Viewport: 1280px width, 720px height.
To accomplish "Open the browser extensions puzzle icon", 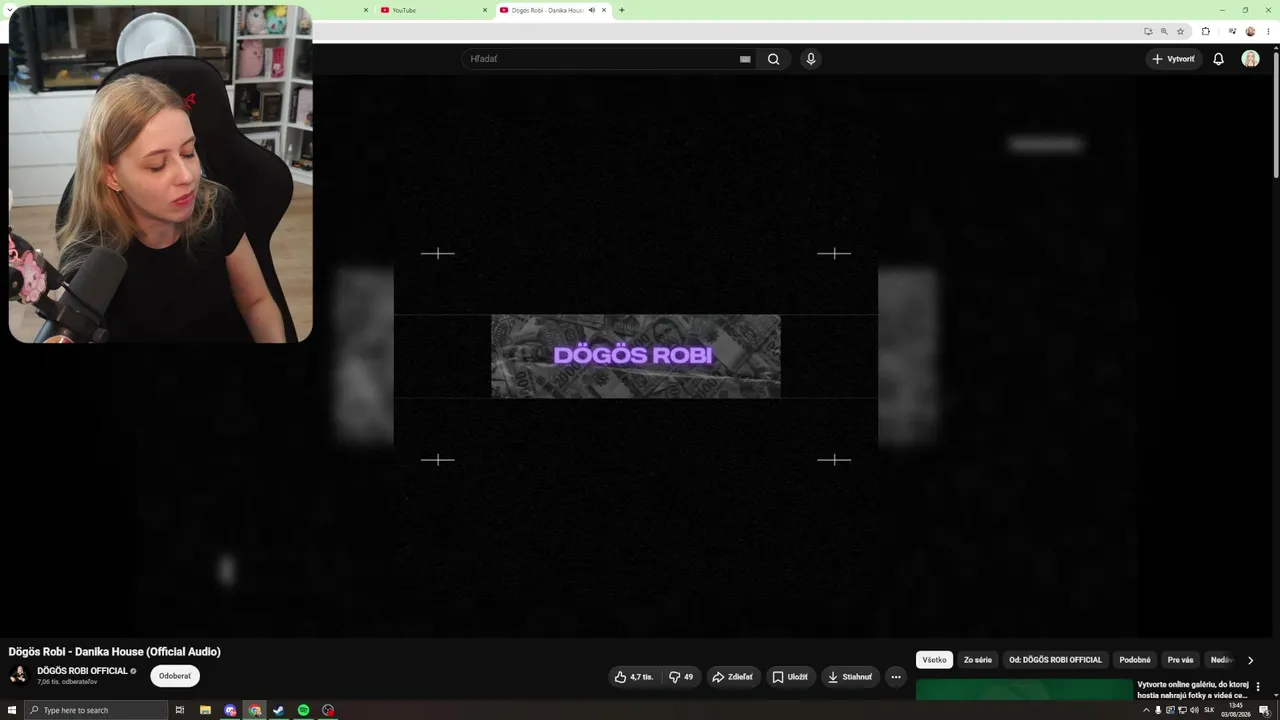I will coord(1205,31).
